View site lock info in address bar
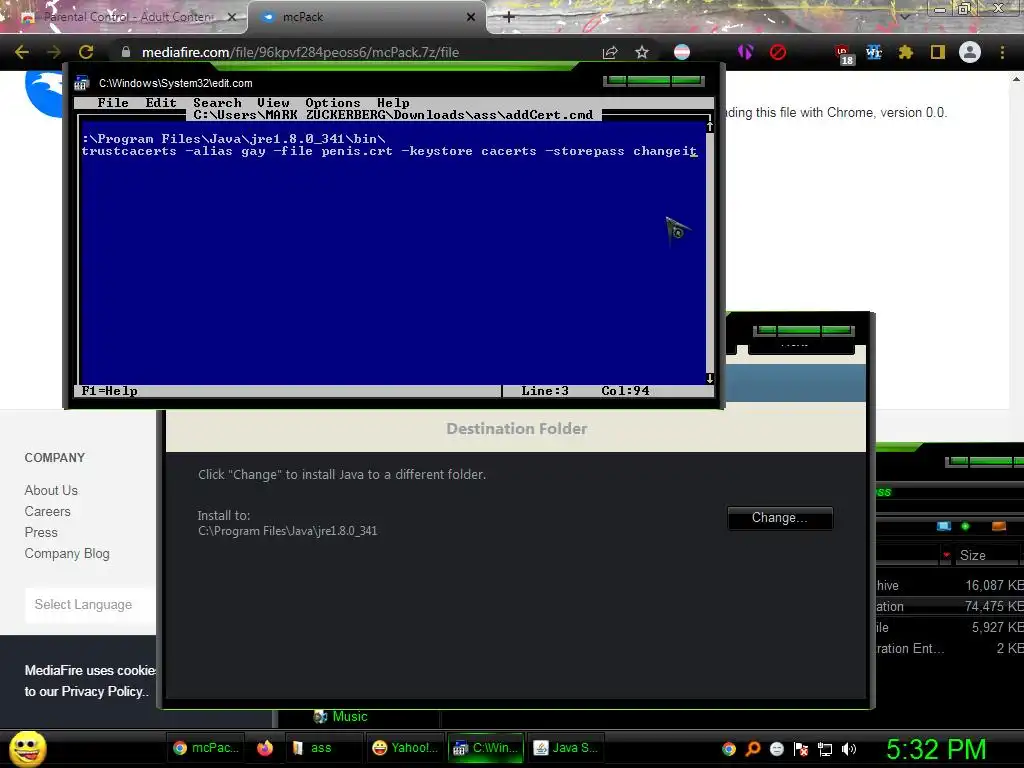1024x768 pixels. (126, 52)
